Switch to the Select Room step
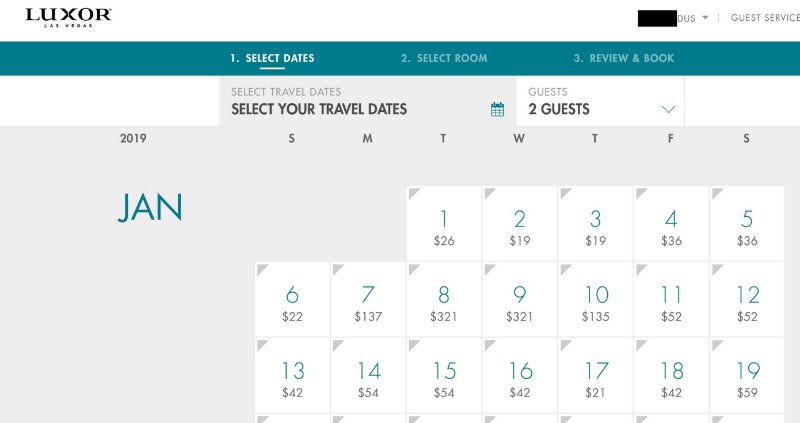800x423 pixels. [x=444, y=58]
